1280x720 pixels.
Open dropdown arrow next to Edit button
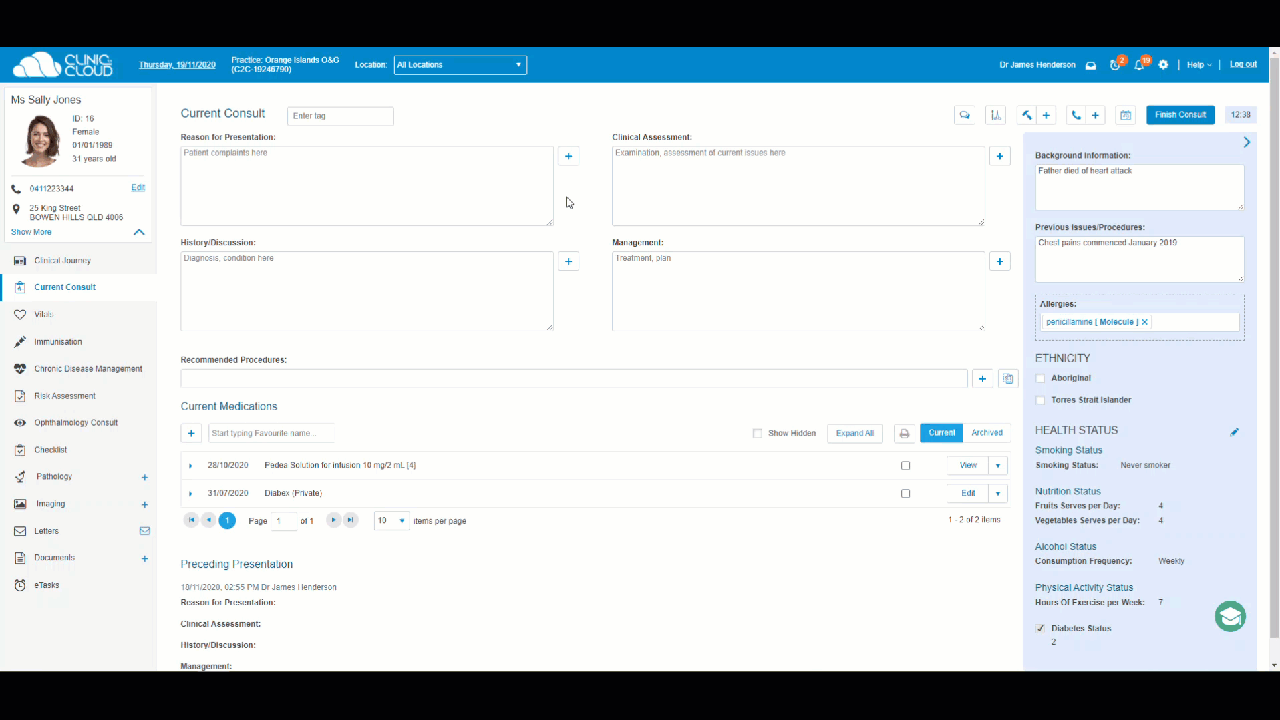click(998, 493)
